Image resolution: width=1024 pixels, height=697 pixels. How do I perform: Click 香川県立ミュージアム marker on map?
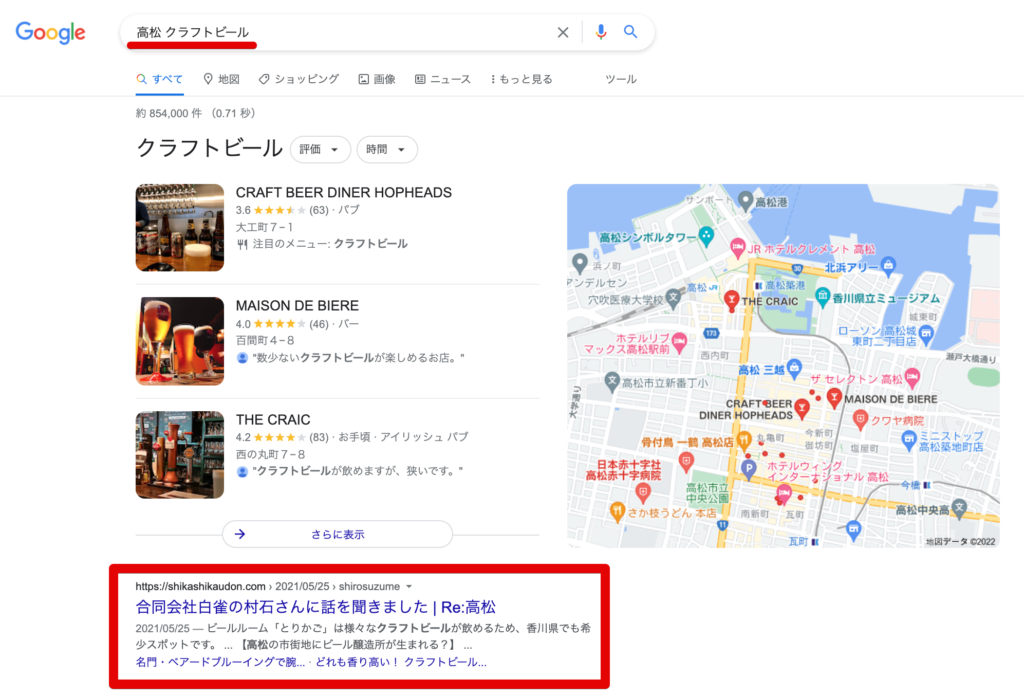pyautogui.click(x=823, y=297)
